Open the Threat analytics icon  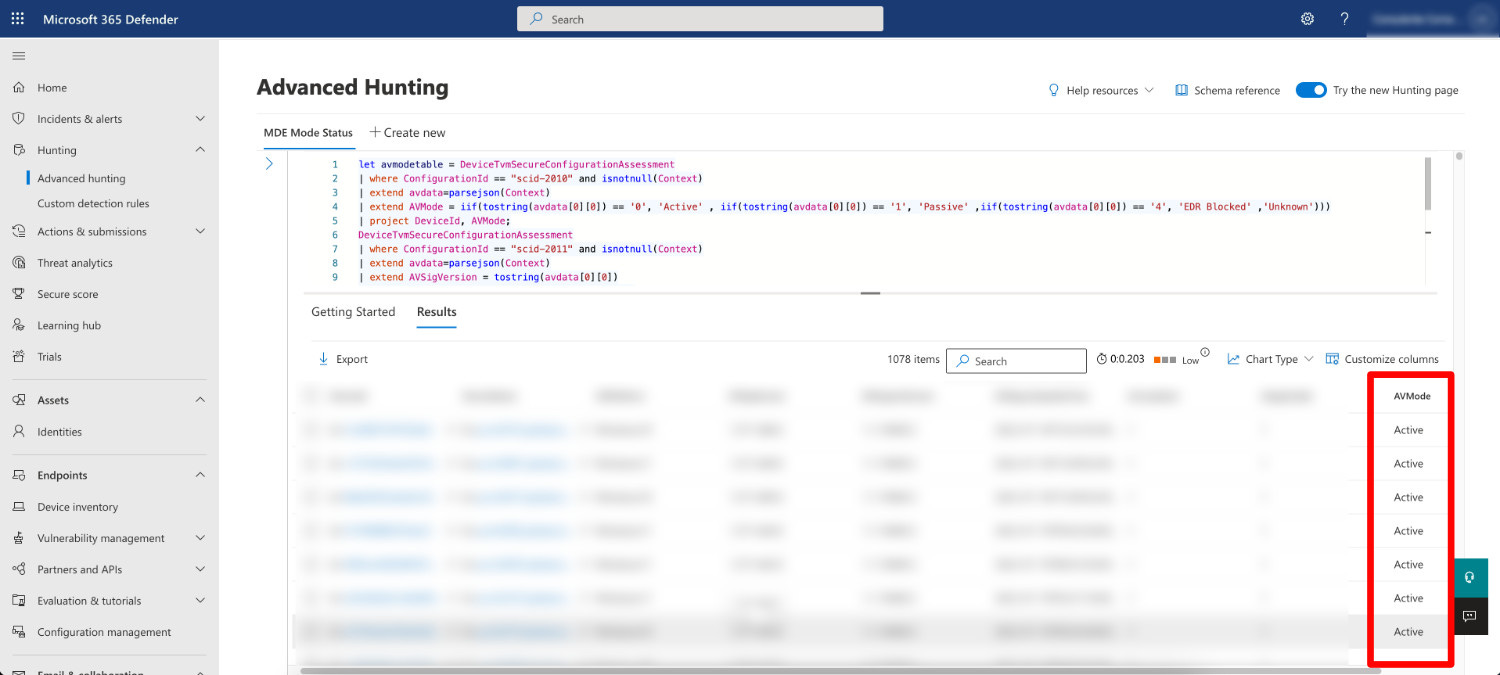[x=18, y=263]
